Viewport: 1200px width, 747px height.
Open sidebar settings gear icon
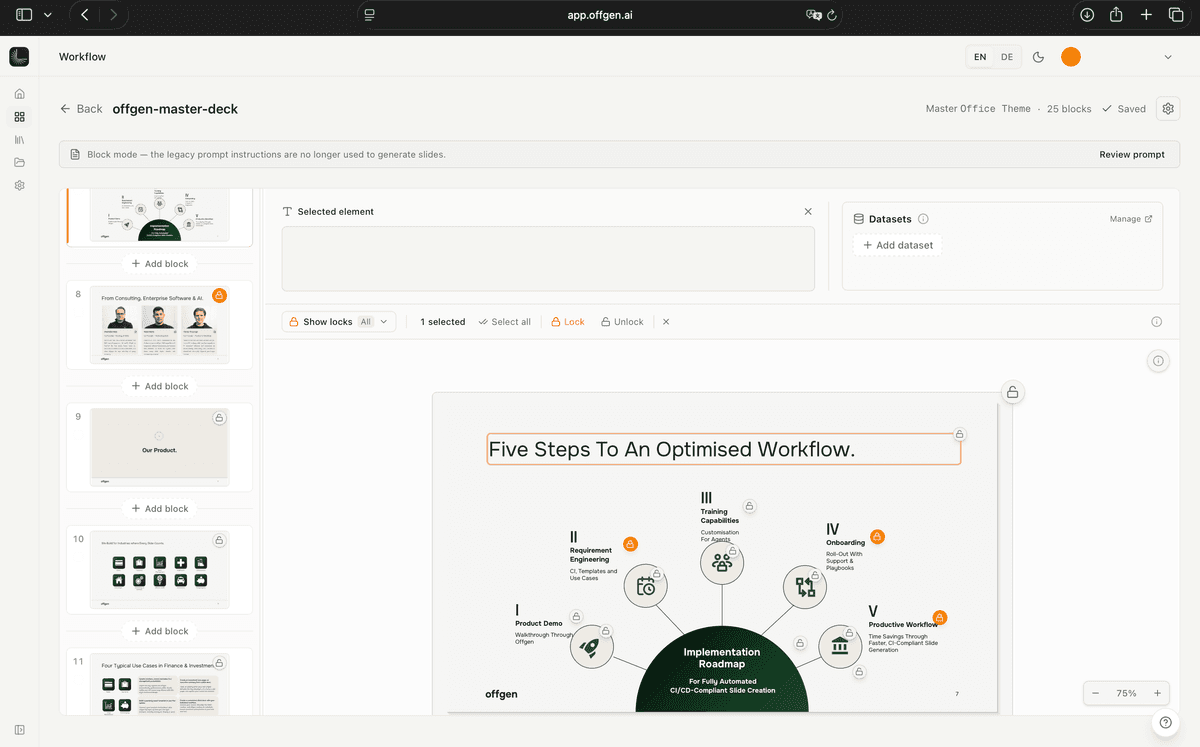point(19,185)
